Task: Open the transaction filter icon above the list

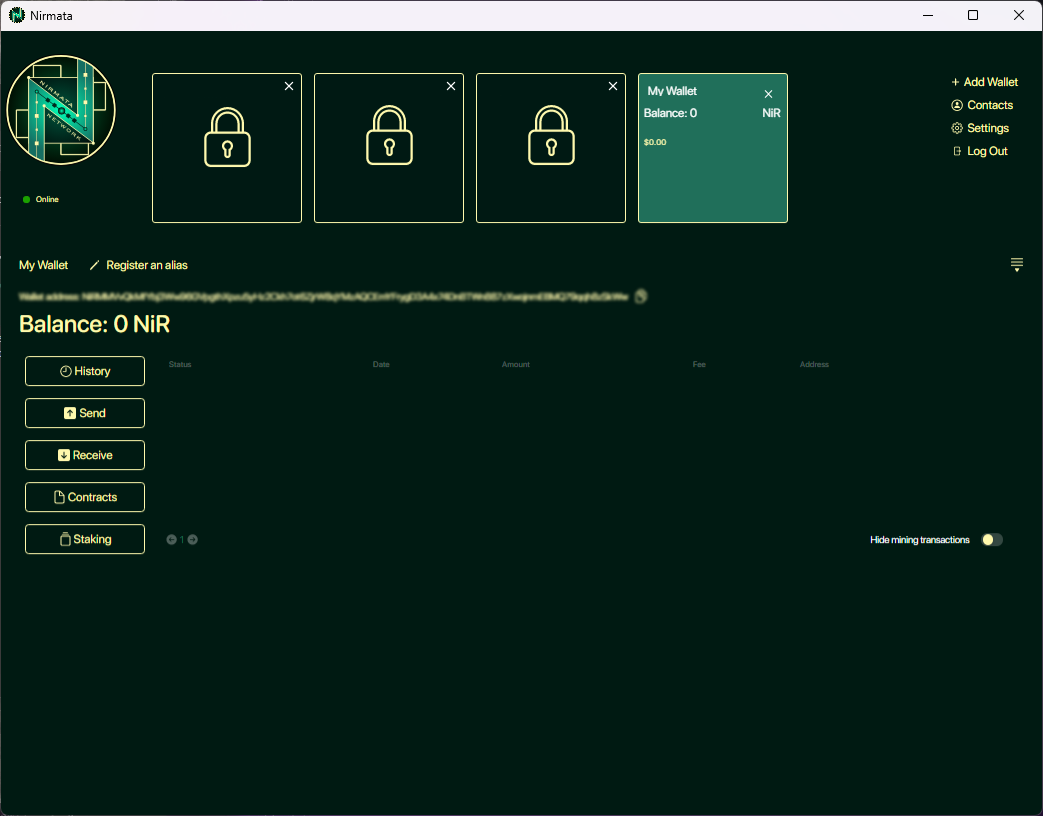Action: click(x=1017, y=264)
